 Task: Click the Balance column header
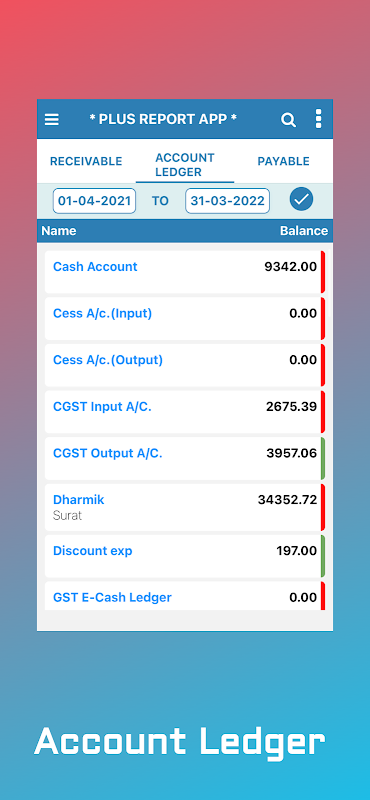(x=304, y=231)
